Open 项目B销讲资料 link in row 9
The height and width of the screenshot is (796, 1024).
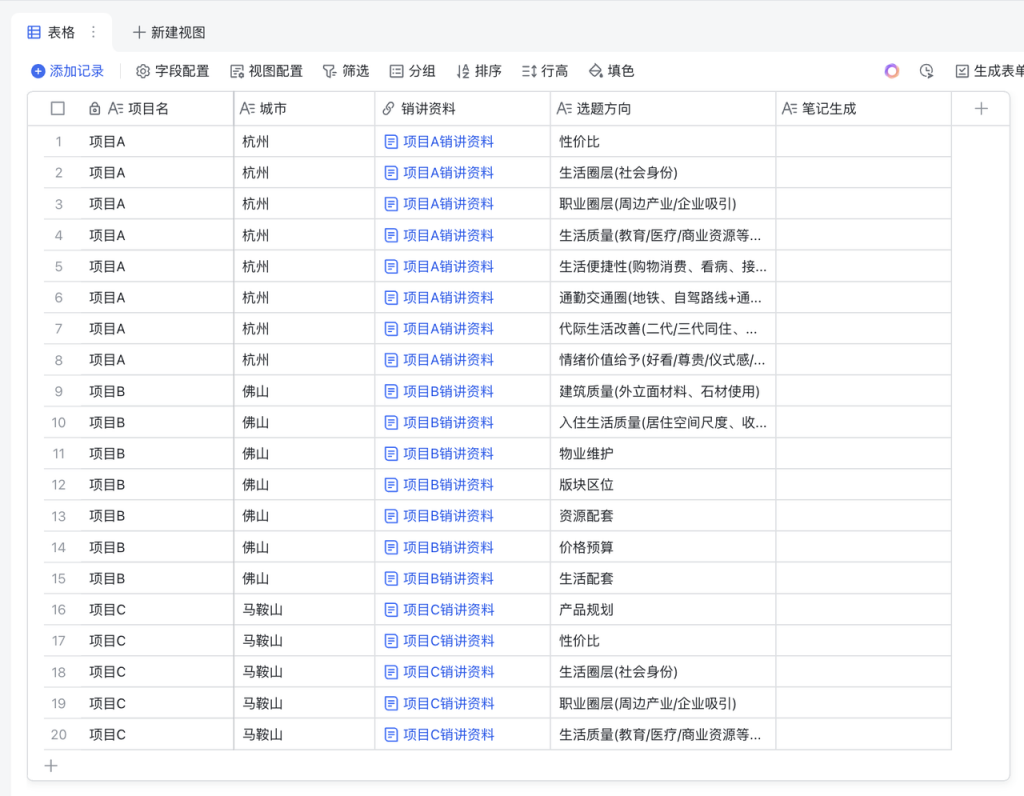click(448, 391)
